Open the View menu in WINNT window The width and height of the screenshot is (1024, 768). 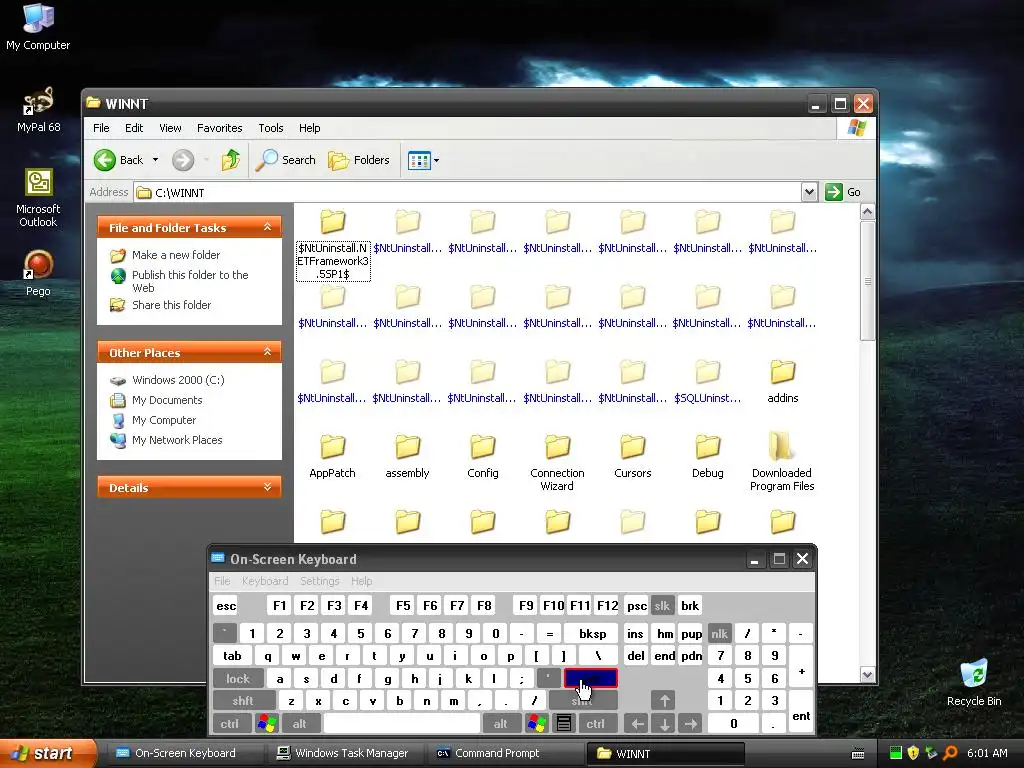[170, 128]
